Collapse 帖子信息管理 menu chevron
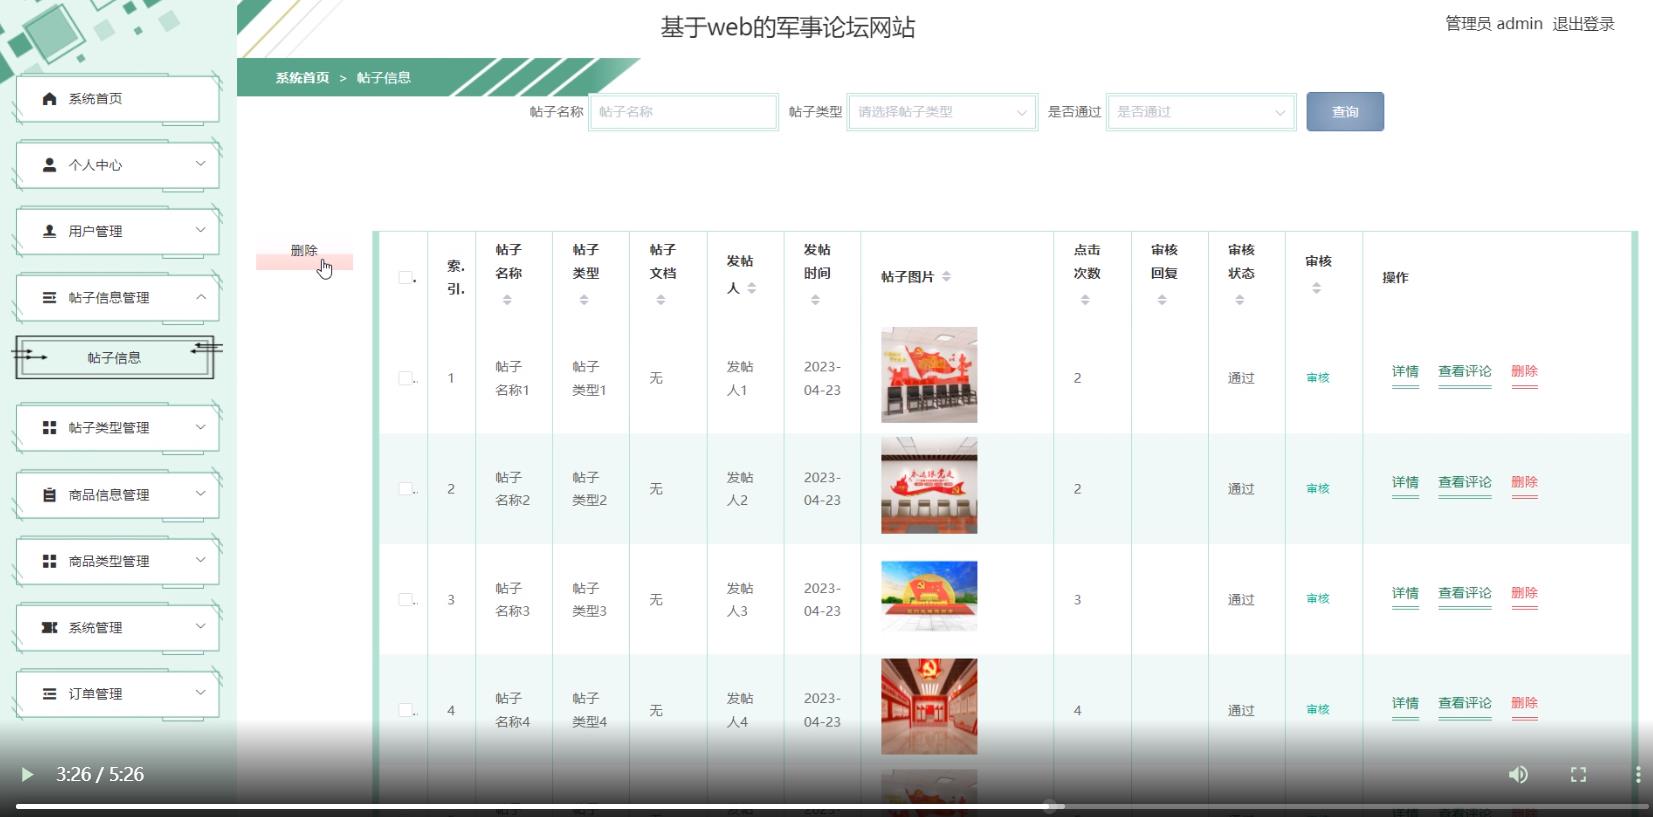The width and height of the screenshot is (1653, 817). coord(200,297)
